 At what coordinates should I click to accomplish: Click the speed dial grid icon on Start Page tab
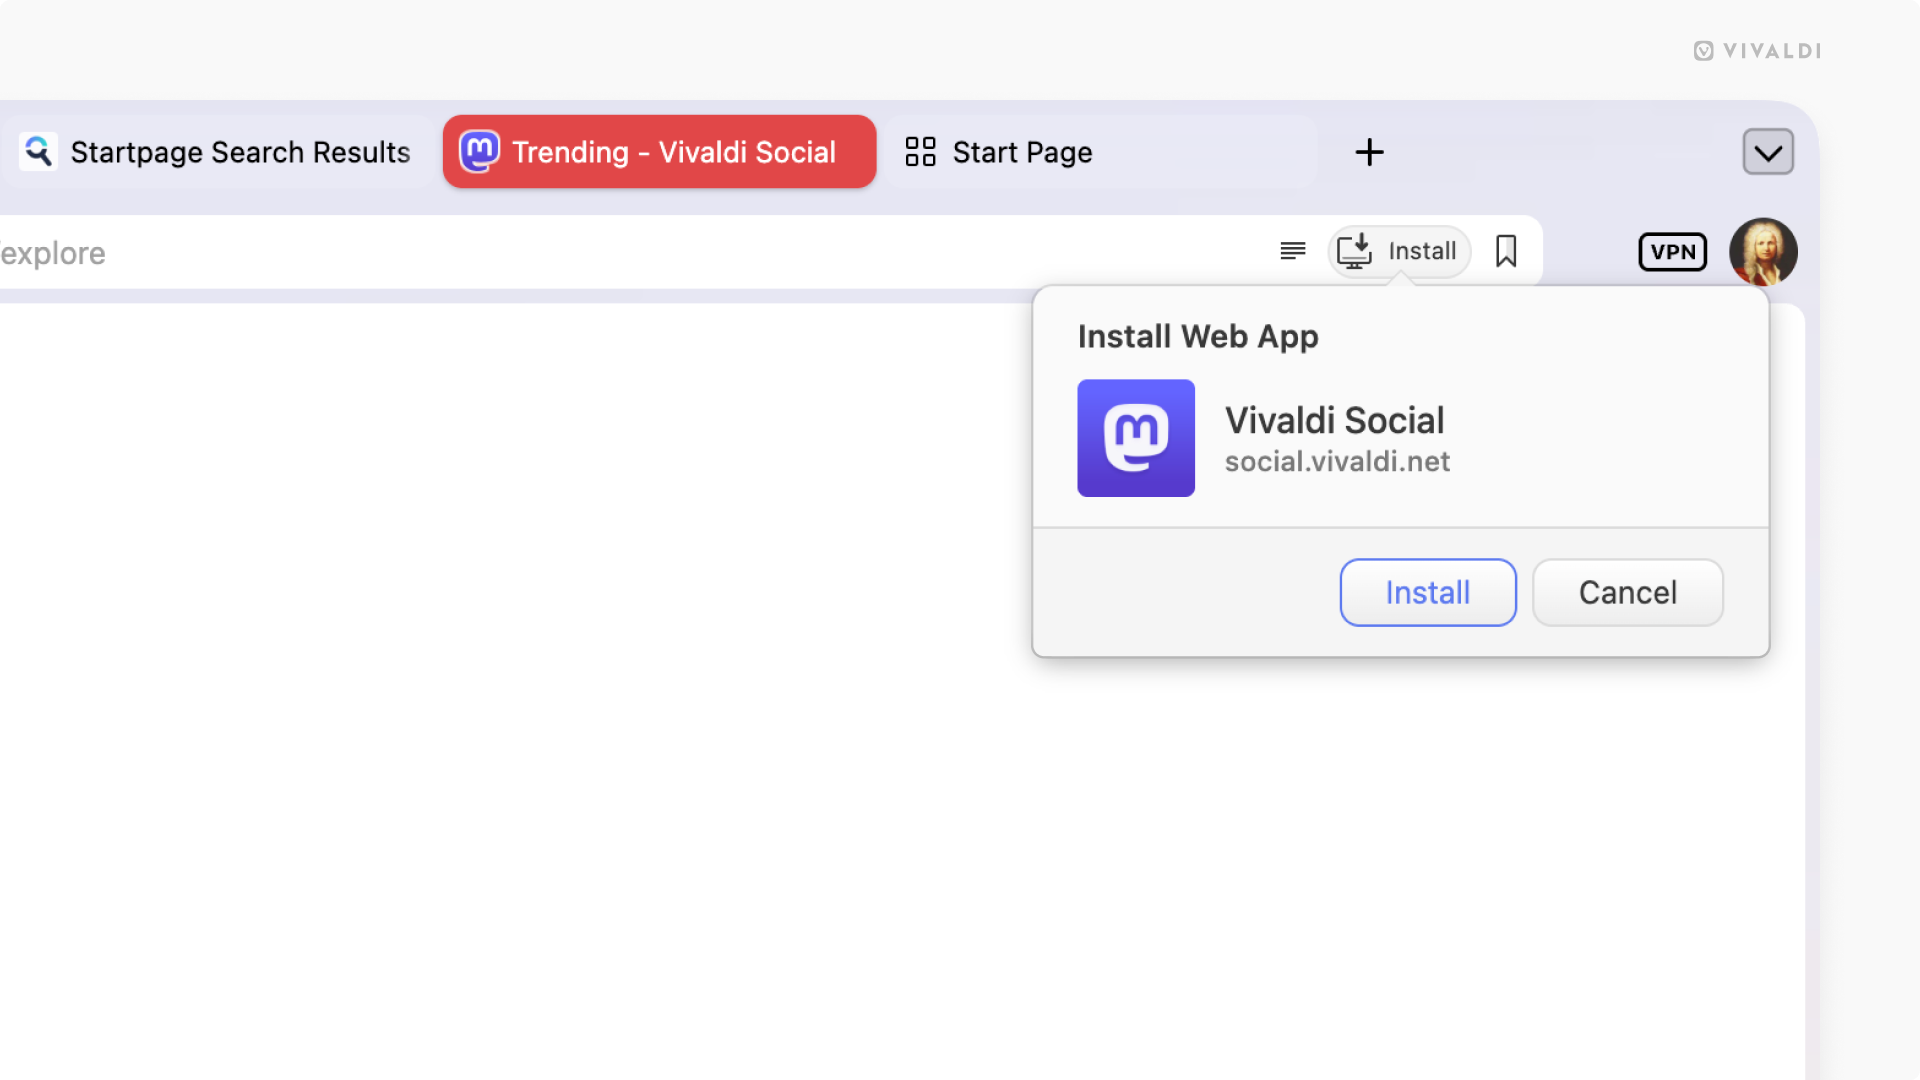[x=920, y=152]
